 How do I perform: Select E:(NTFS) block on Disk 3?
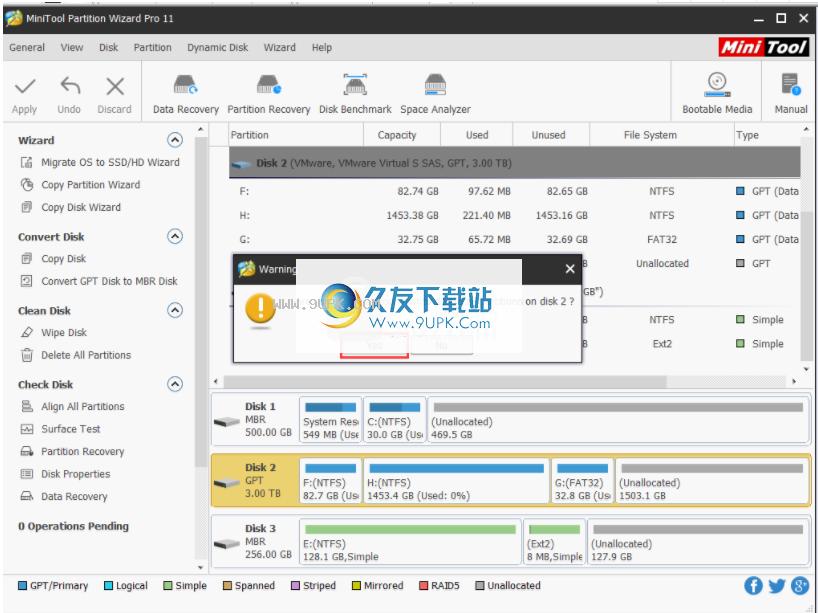point(410,542)
